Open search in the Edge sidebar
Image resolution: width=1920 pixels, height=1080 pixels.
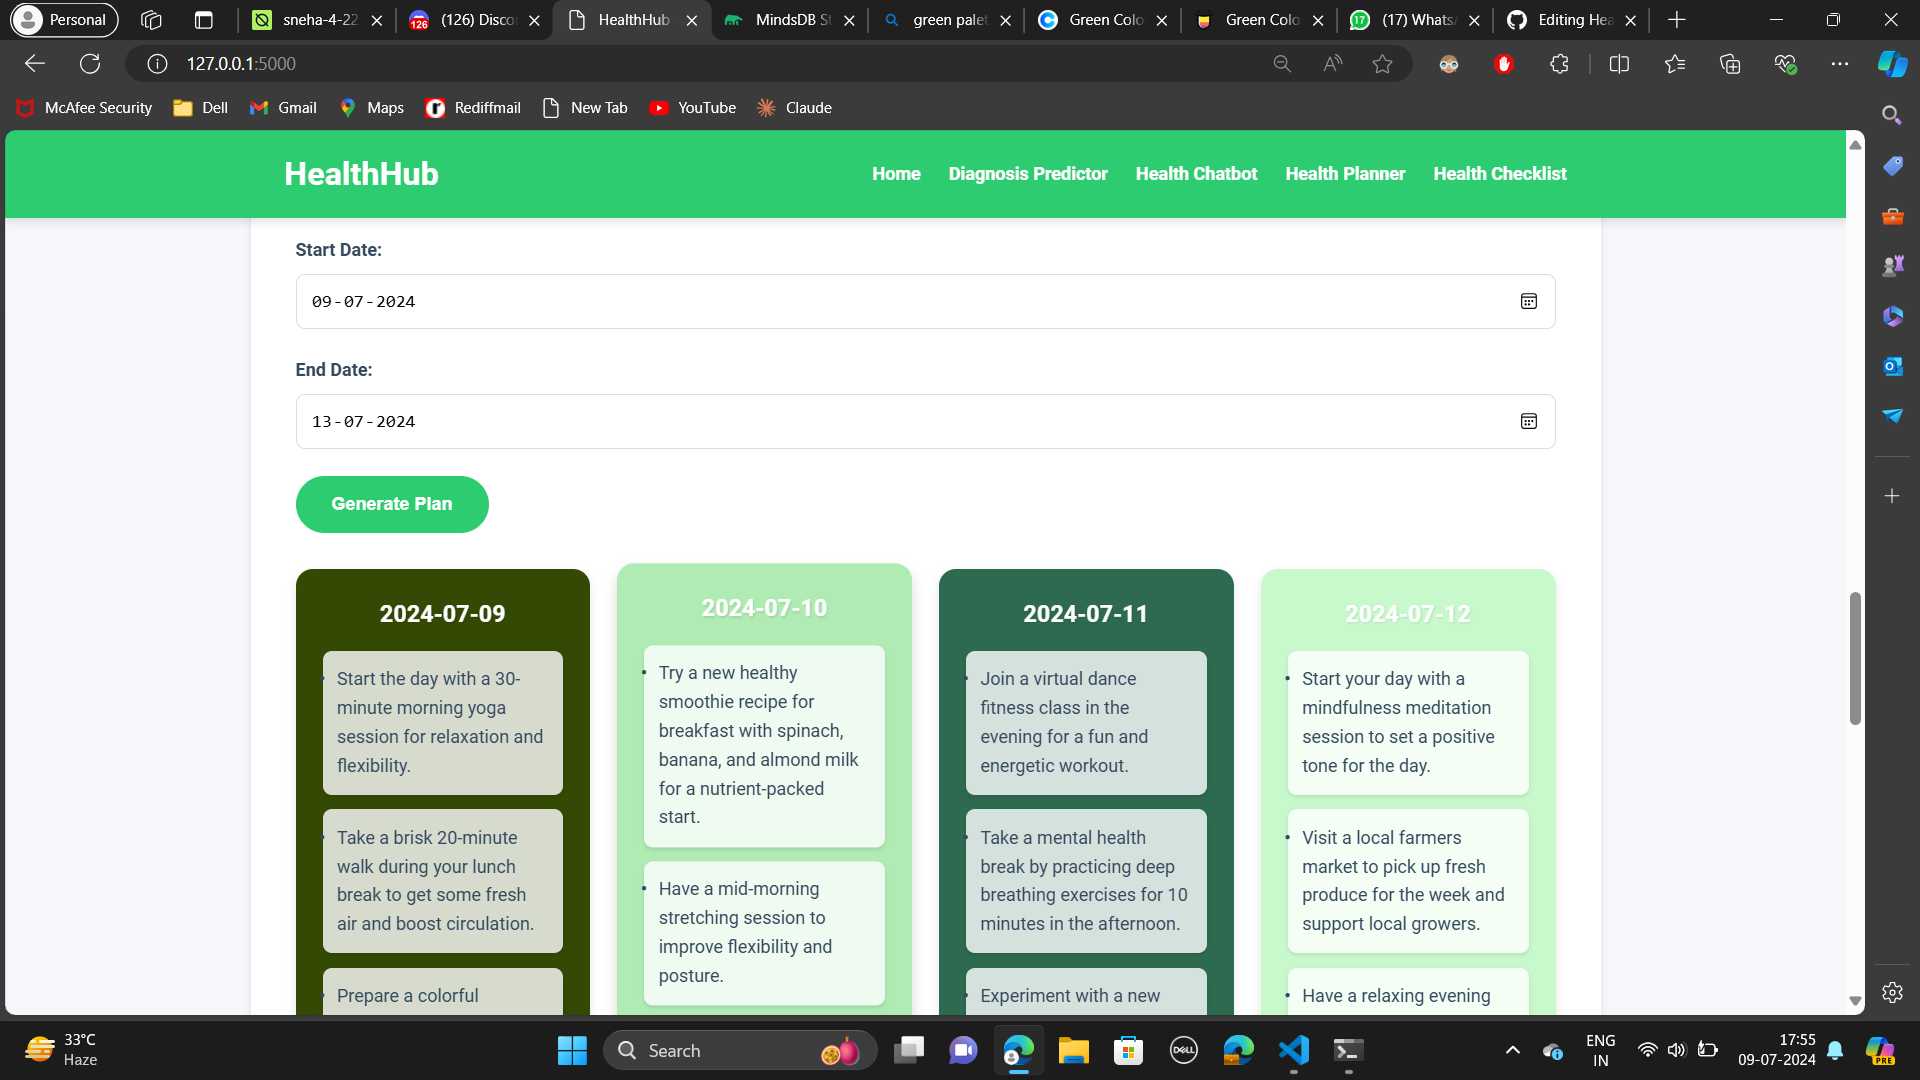[x=1893, y=115]
